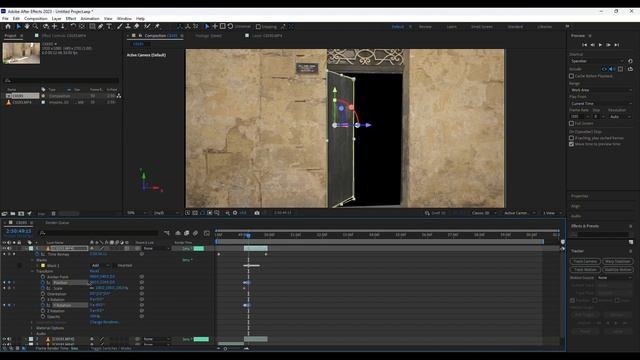Image resolution: width=640 pixels, height=360 pixels.
Task: Take a snapshot with the camera icon
Action: (x=257, y=213)
